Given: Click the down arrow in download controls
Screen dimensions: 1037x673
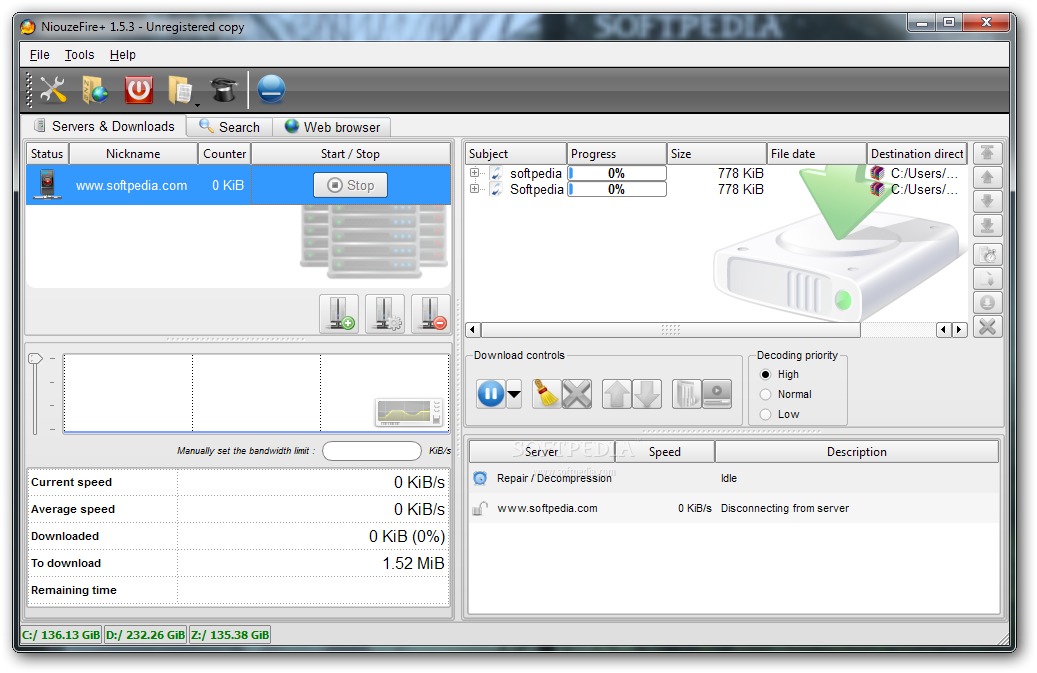Looking at the screenshot, I should click(x=647, y=394).
